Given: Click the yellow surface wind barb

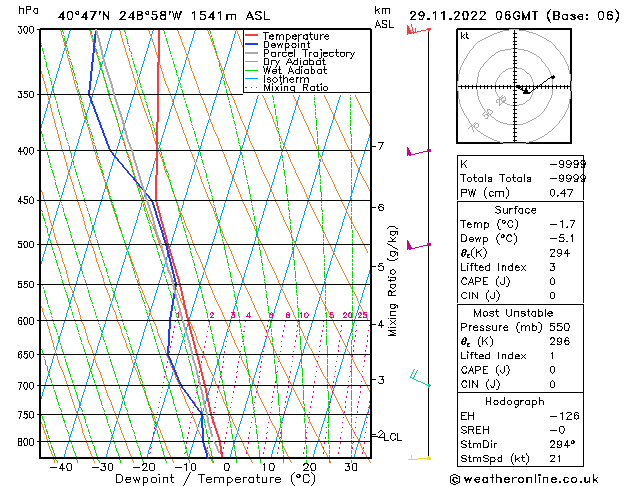Looking at the screenshot, I should tap(420, 458).
